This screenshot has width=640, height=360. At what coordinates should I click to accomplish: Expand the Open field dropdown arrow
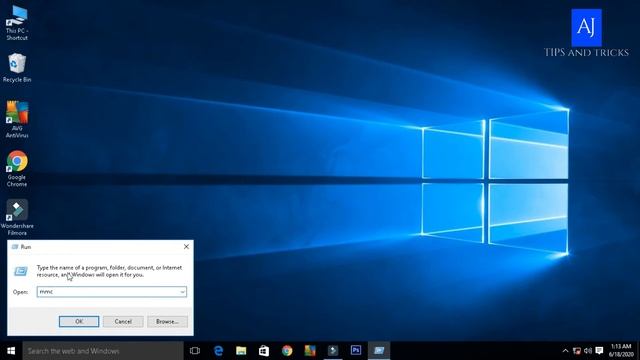pyautogui.click(x=182, y=291)
